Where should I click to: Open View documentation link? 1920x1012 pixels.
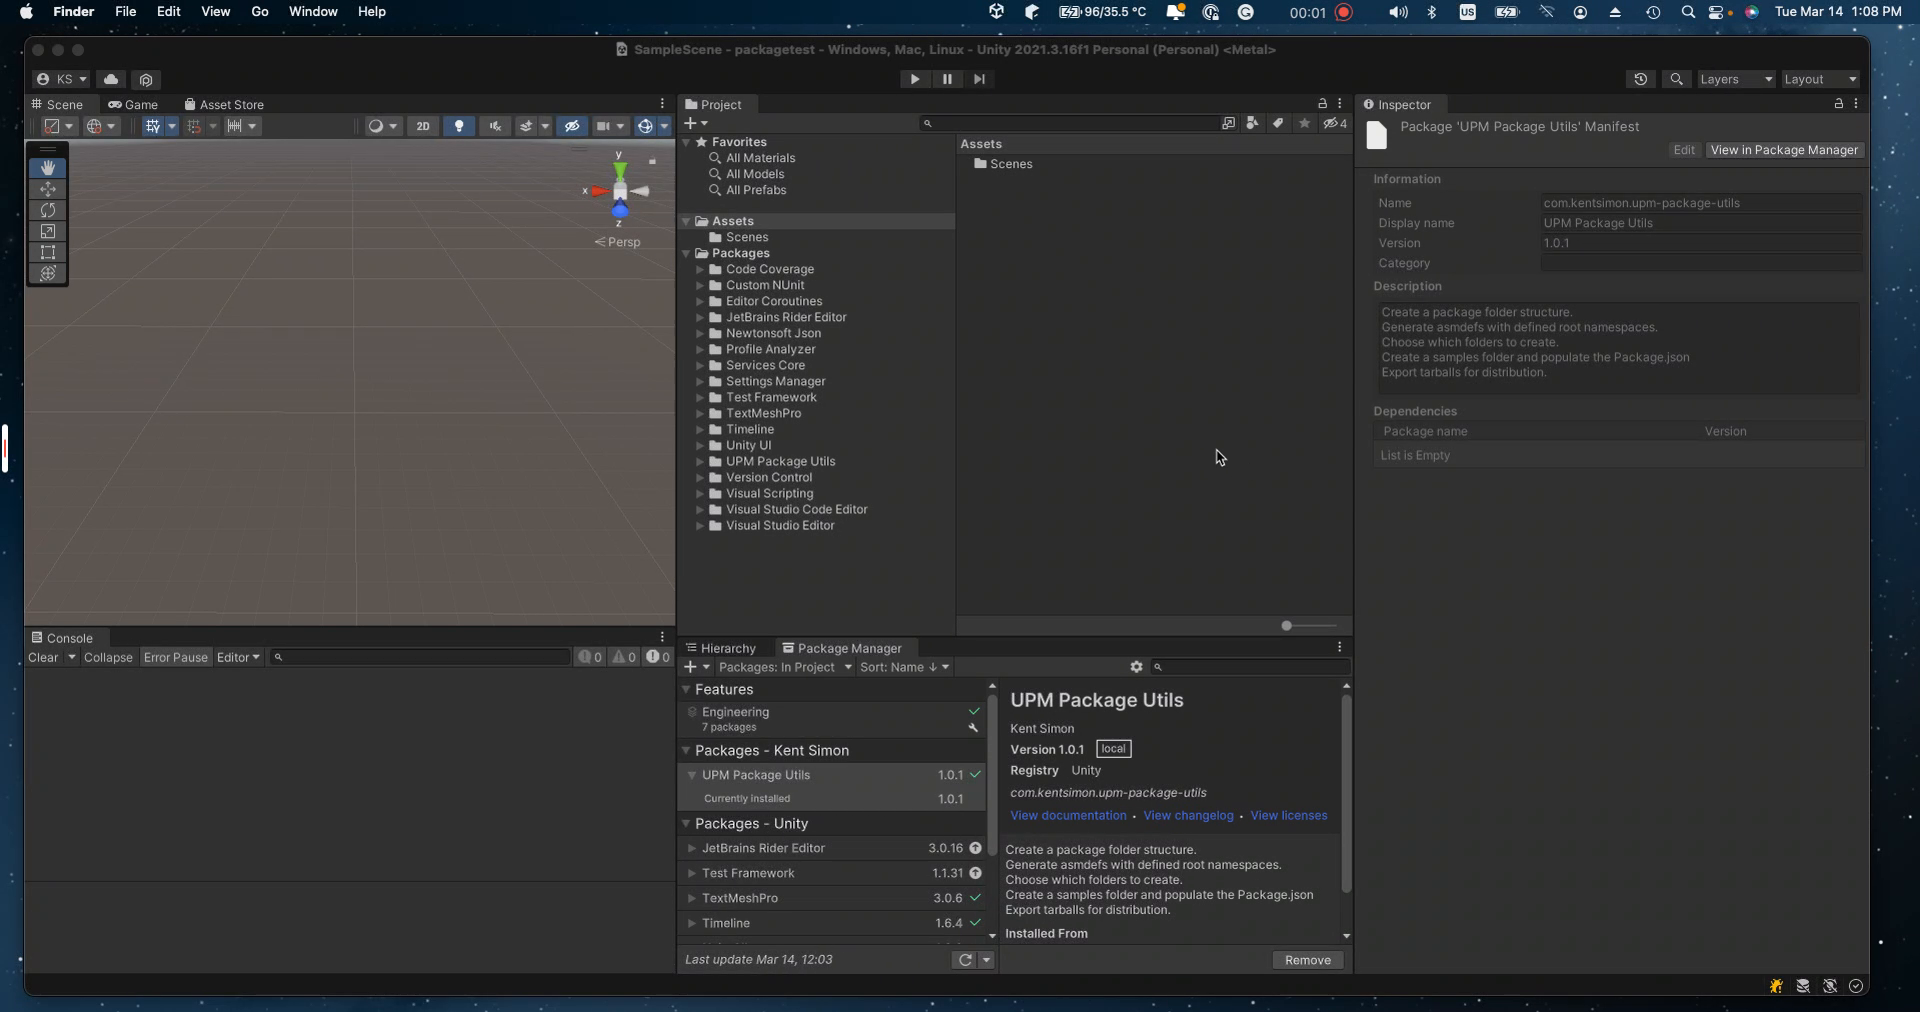pyautogui.click(x=1068, y=816)
